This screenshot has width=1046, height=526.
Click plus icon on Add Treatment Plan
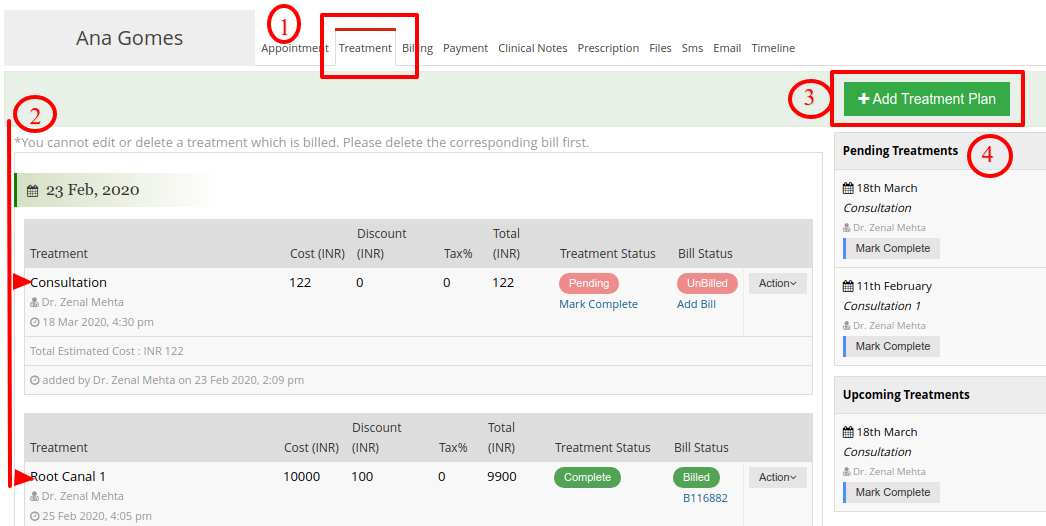click(x=863, y=99)
